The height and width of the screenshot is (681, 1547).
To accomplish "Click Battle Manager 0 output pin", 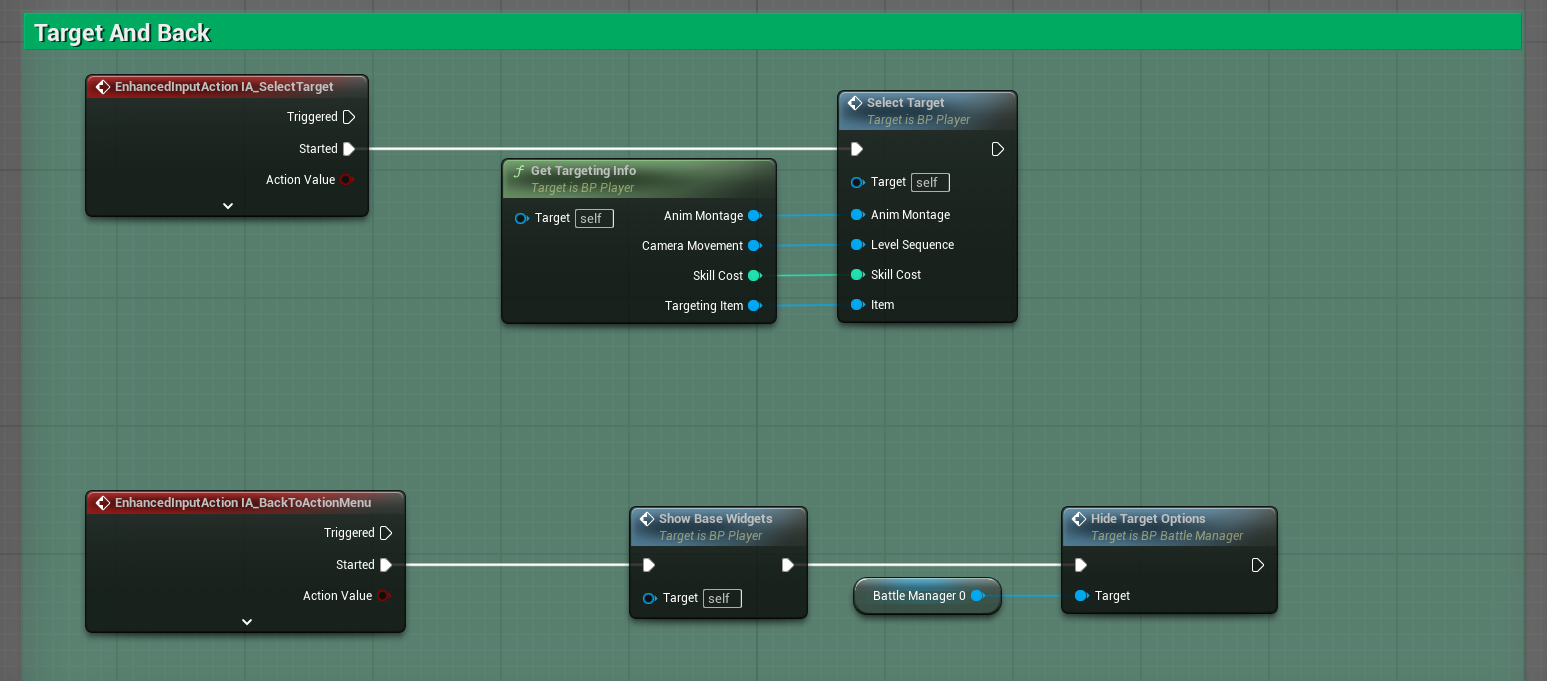I will coord(977,596).
